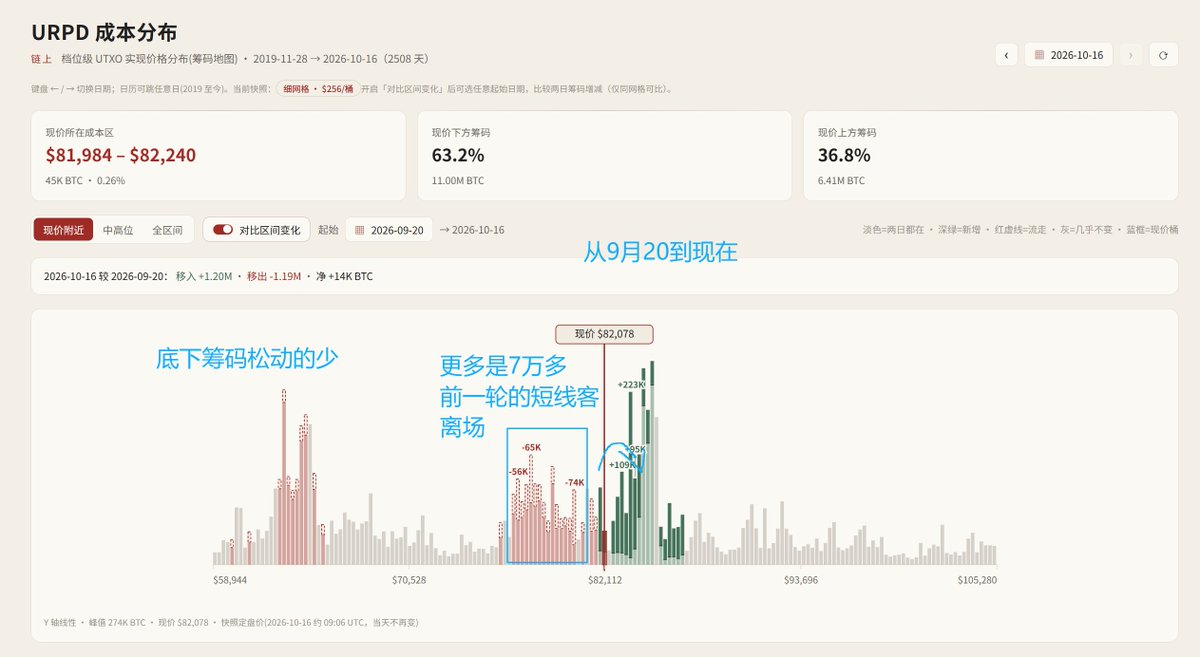Viewport: 1200px width, 657px height.
Task: Click the -65K bar label in the chart
Action: coord(531,447)
